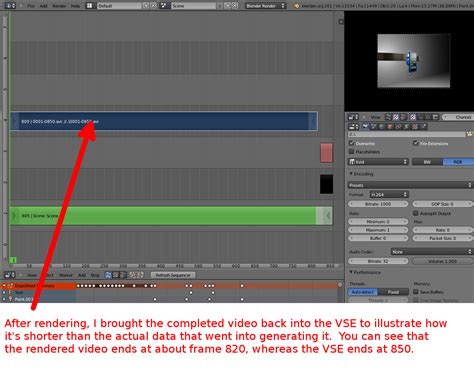
Task: Click the render preview image thumbnail
Action: (413, 61)
